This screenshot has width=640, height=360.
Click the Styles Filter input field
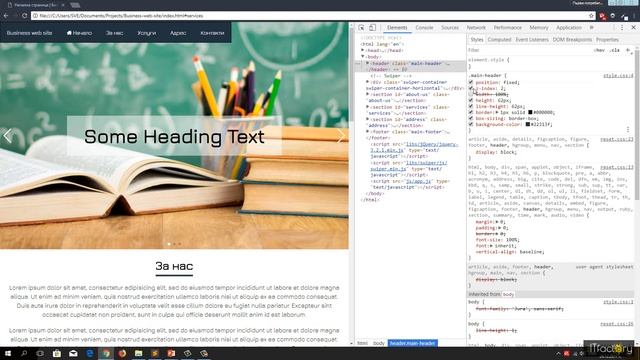click(x=529, y=50)
